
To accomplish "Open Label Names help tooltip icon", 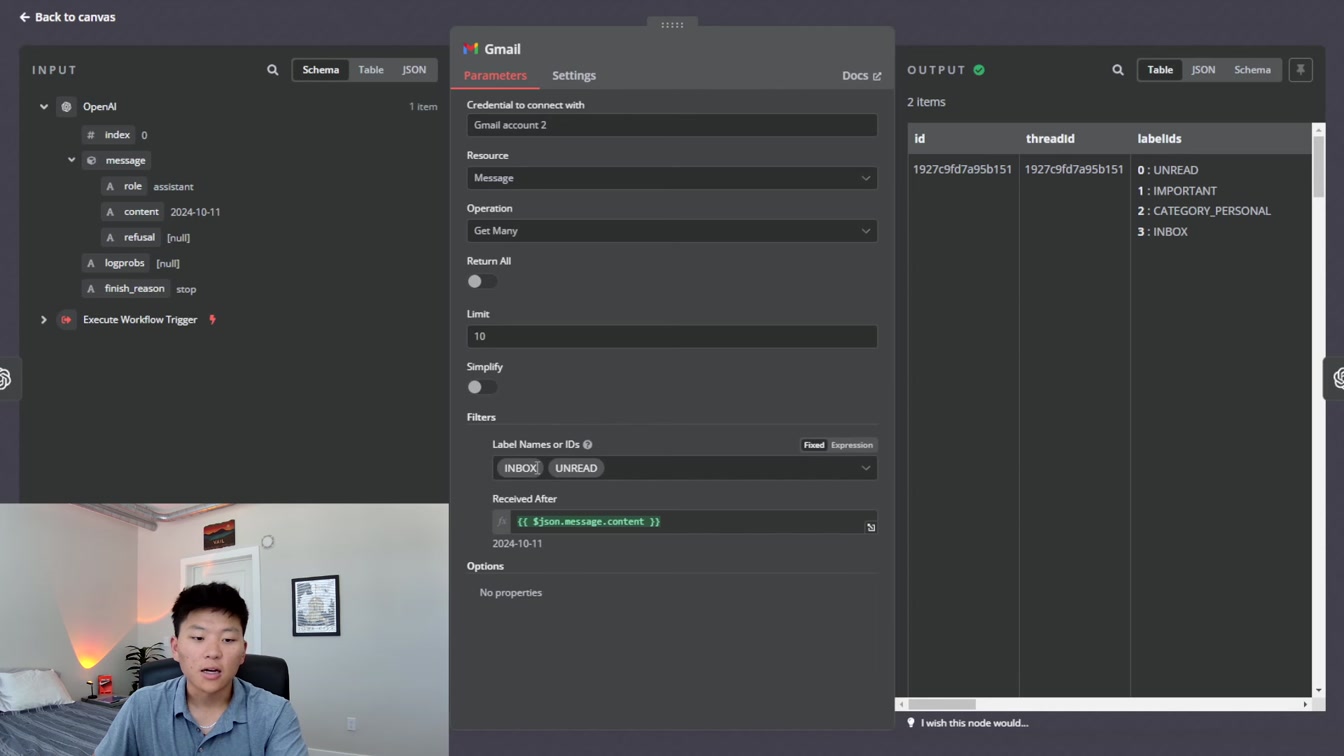I will (x=588, y=445).
